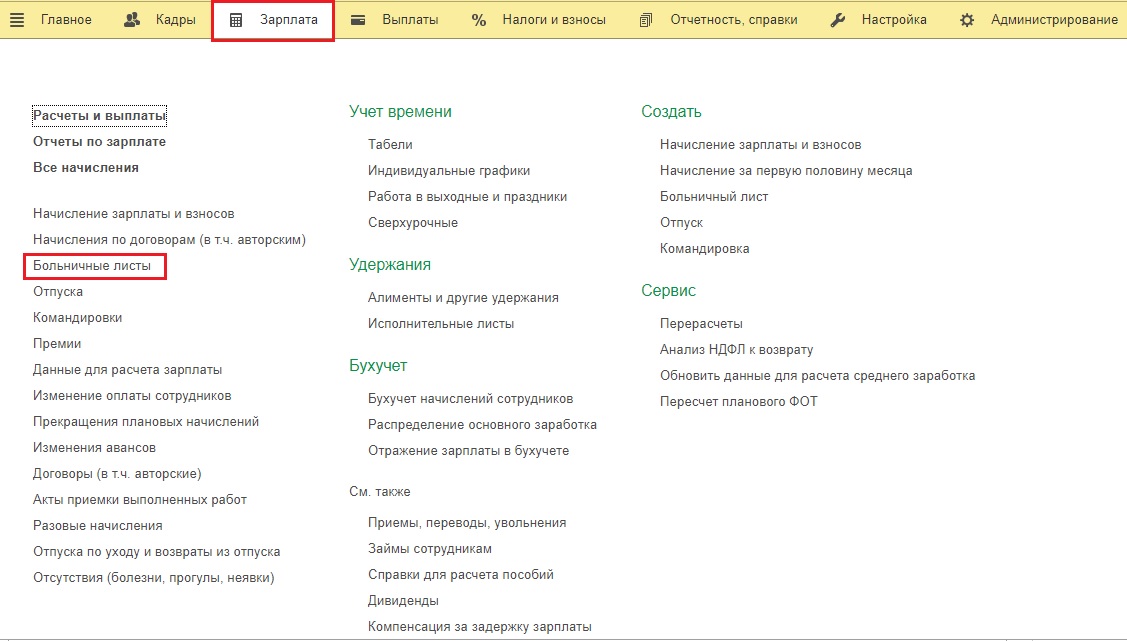
Task: Click the wallet icon for Выплаты
Action: 358,20
